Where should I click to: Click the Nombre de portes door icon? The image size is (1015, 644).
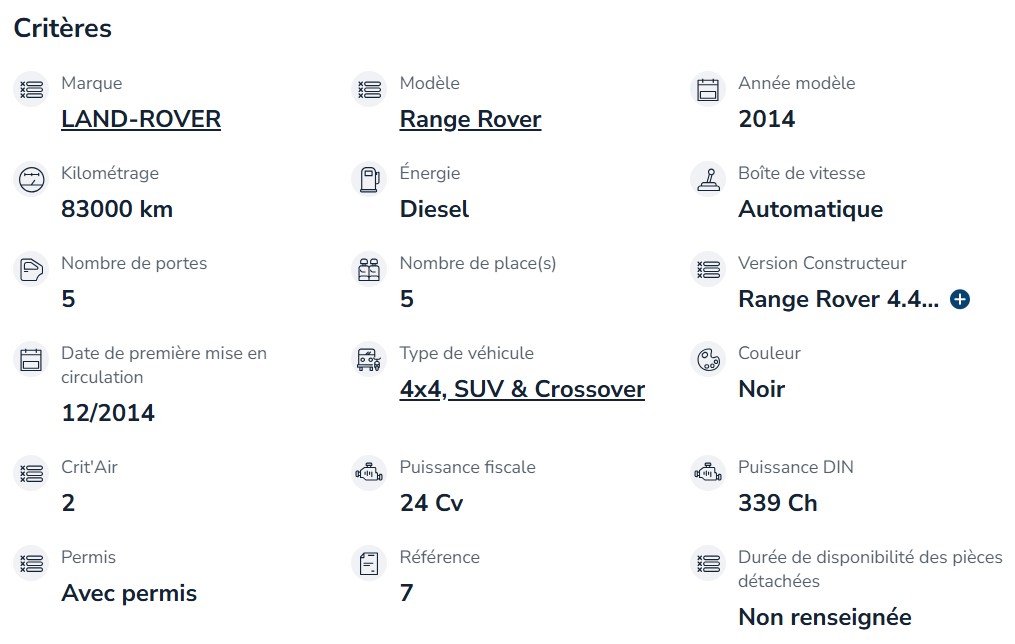[x=31, y=269]
